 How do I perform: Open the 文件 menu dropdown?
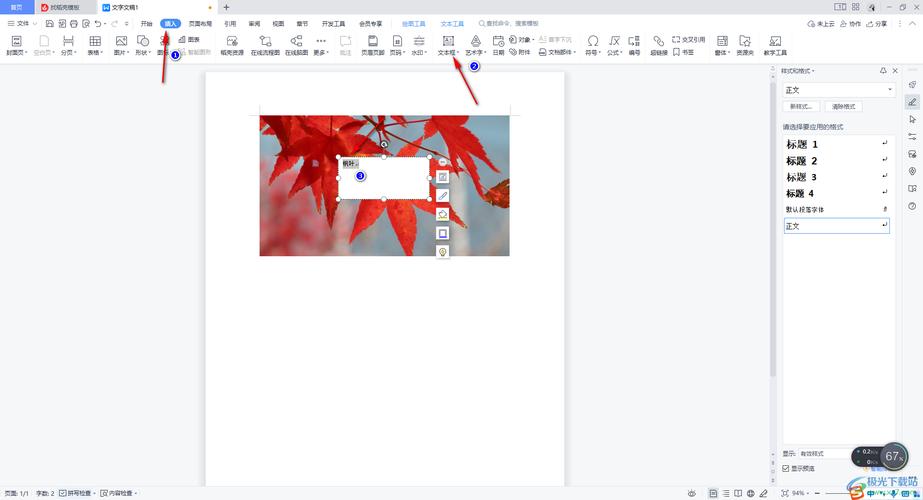click(x=22, y=24)
